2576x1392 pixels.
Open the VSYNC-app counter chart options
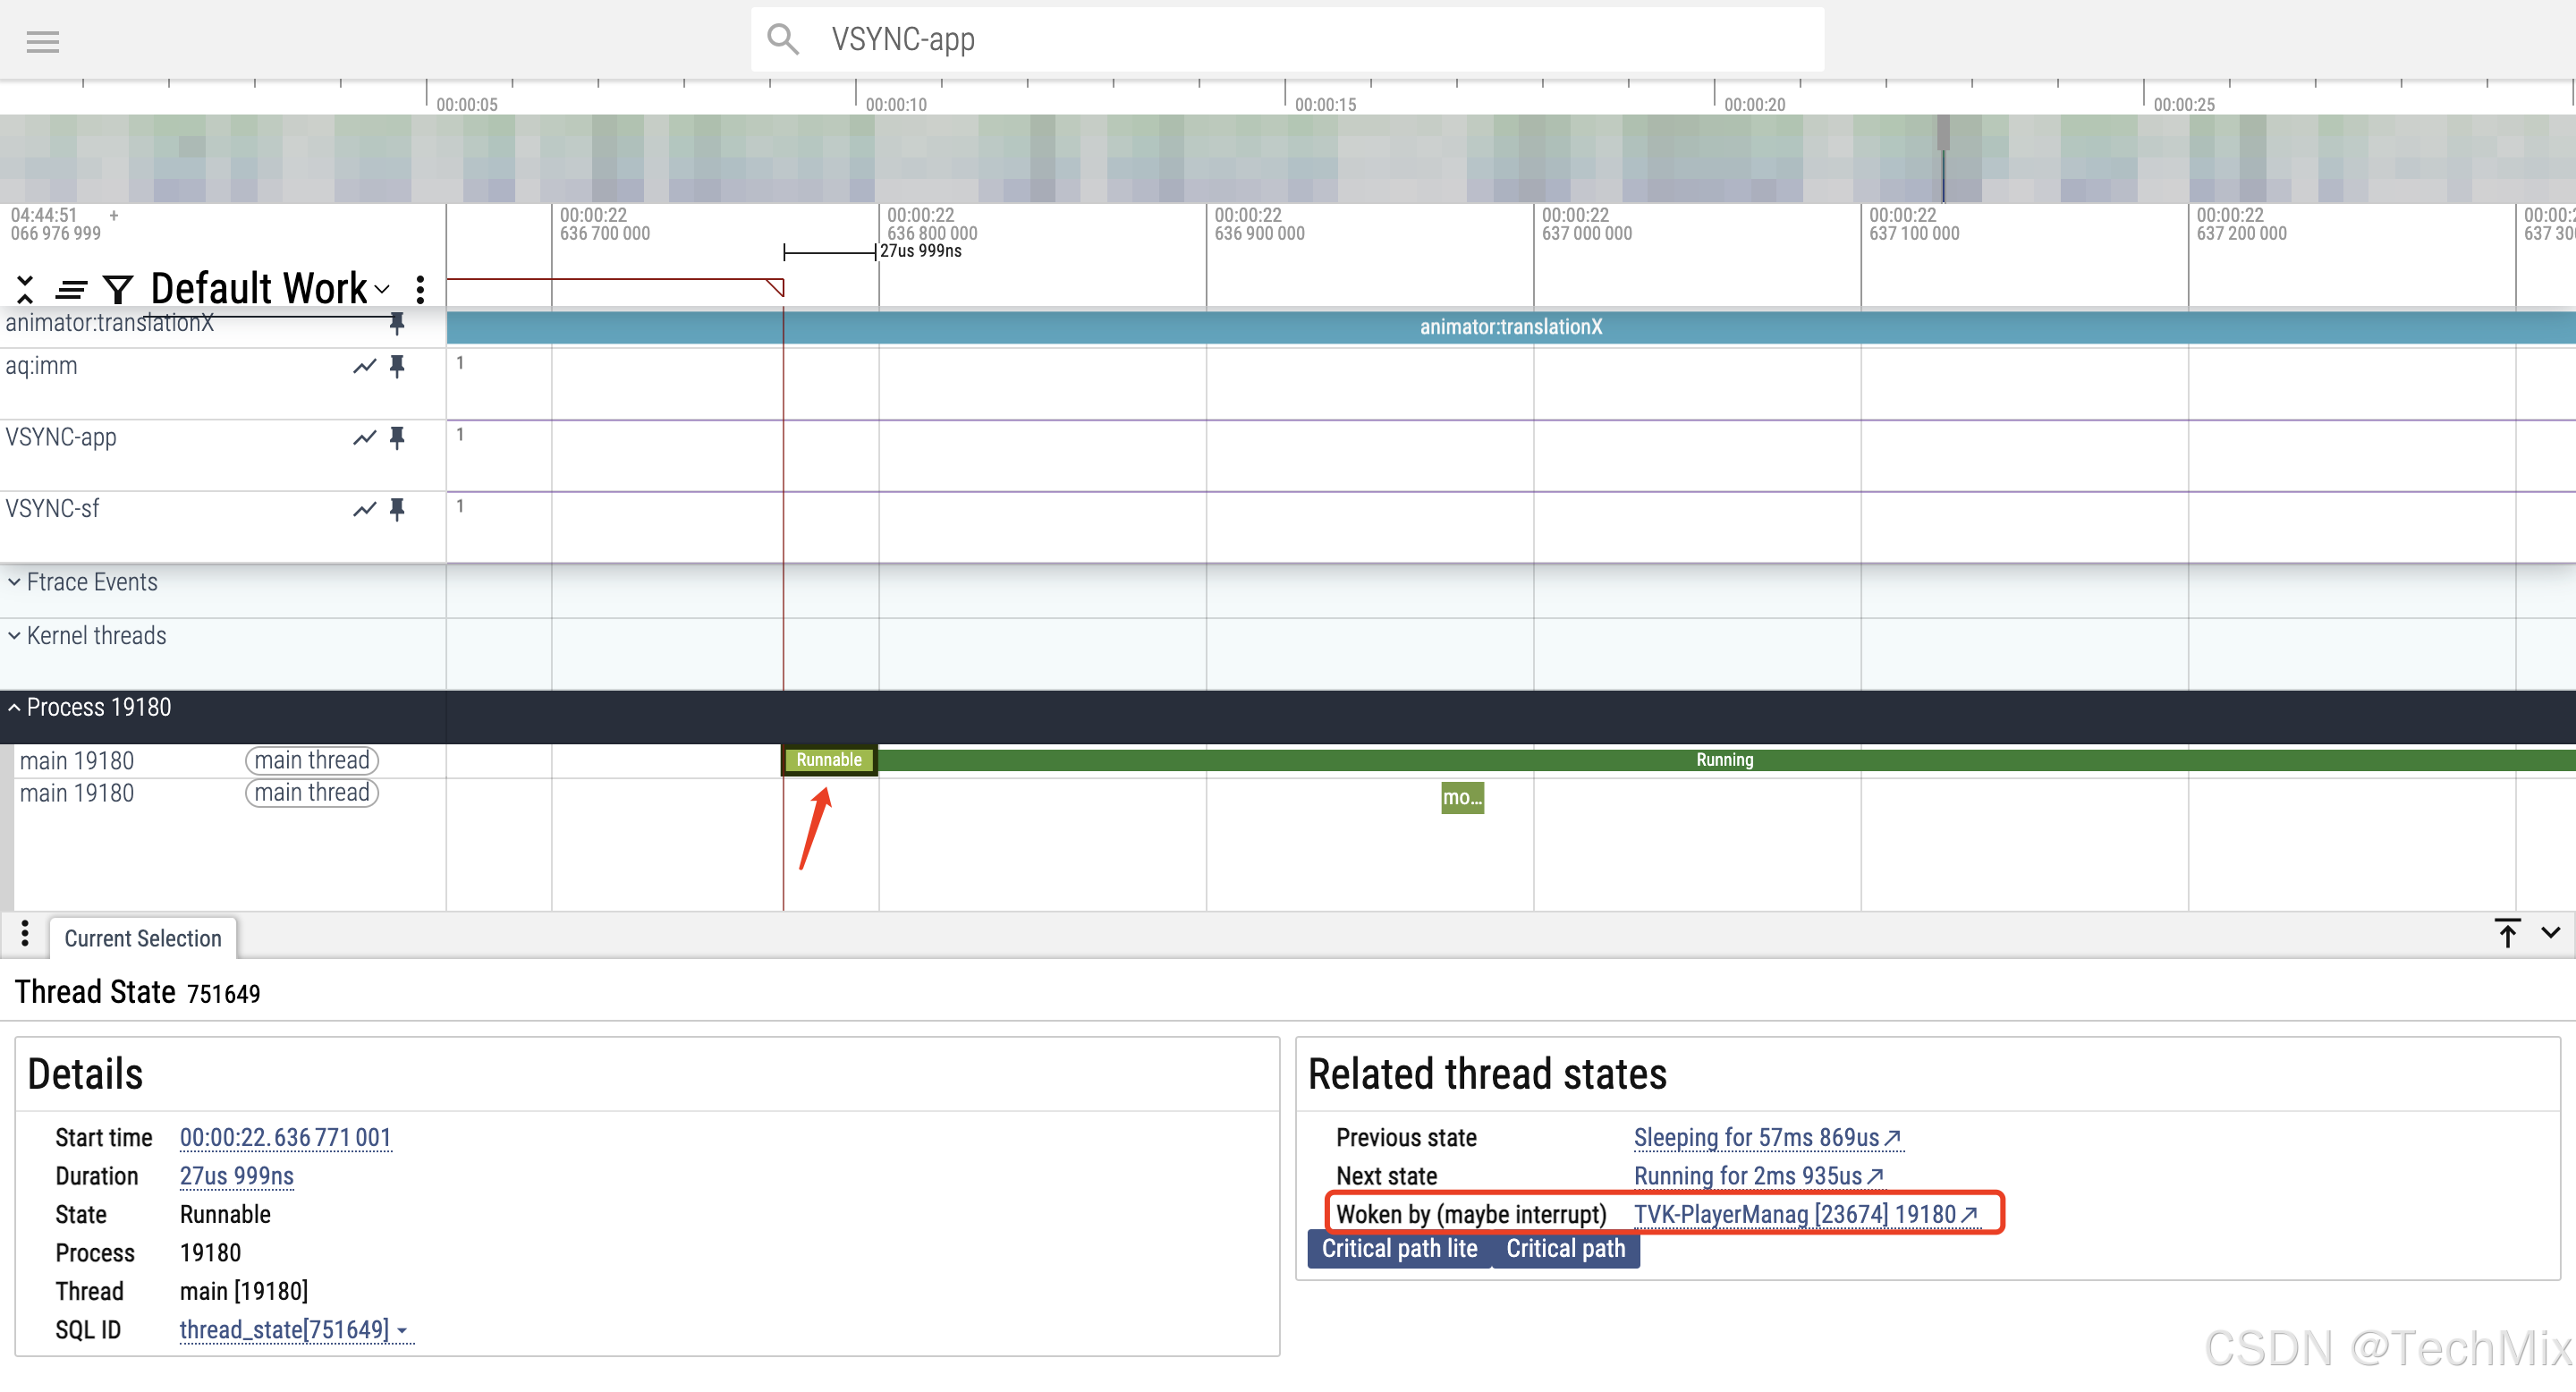(364, 438)
